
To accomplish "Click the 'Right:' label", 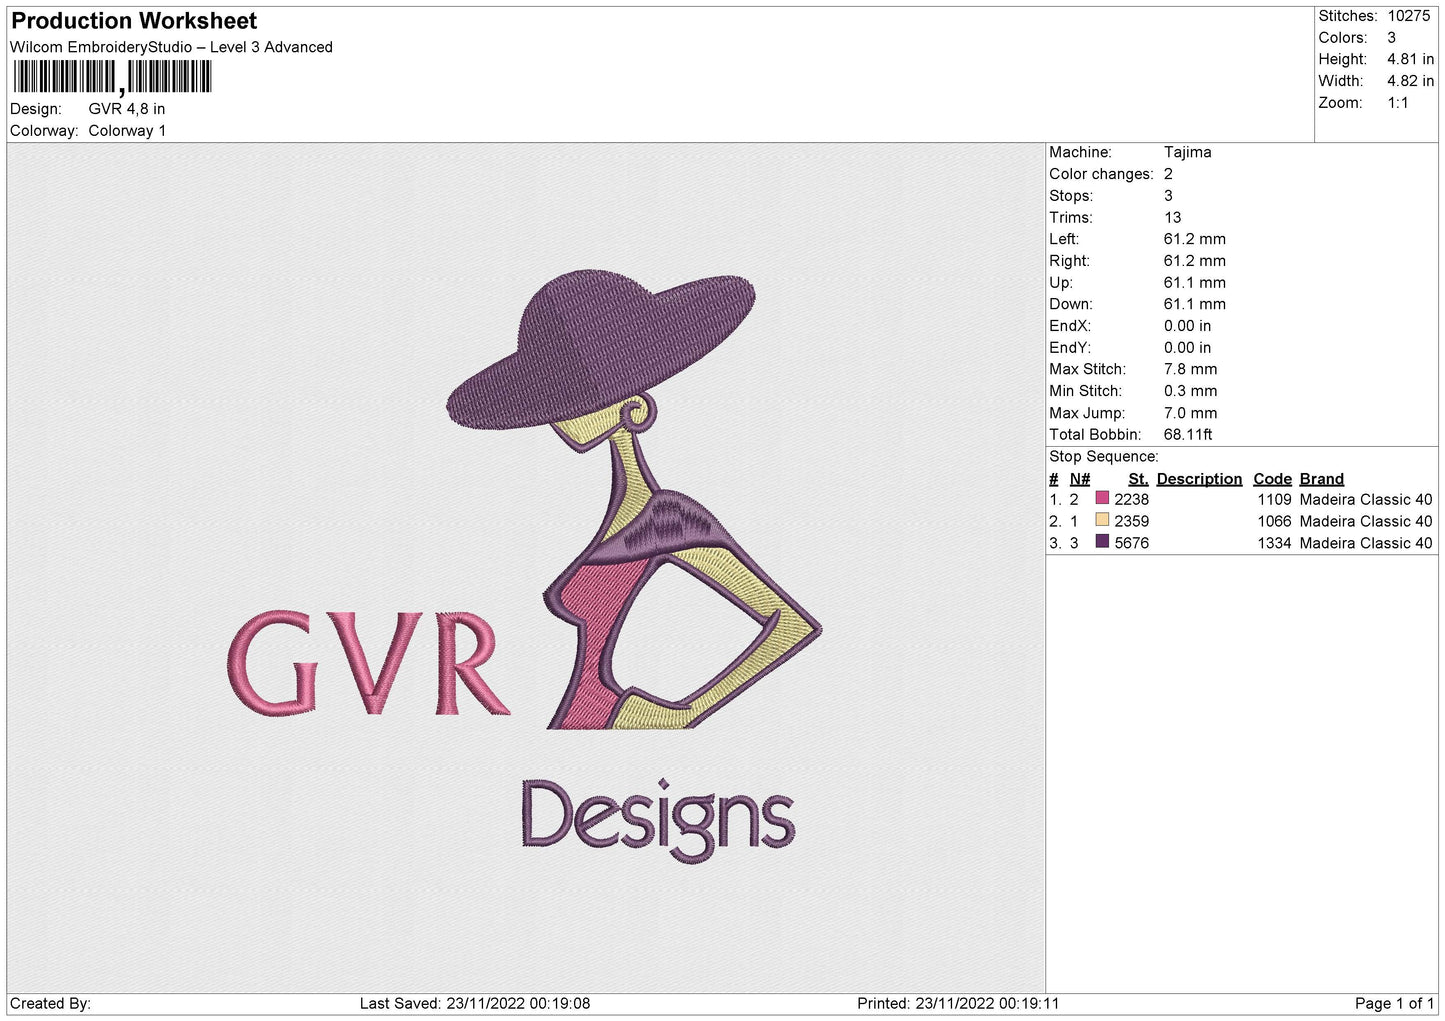I will [x=1069, y=261].
